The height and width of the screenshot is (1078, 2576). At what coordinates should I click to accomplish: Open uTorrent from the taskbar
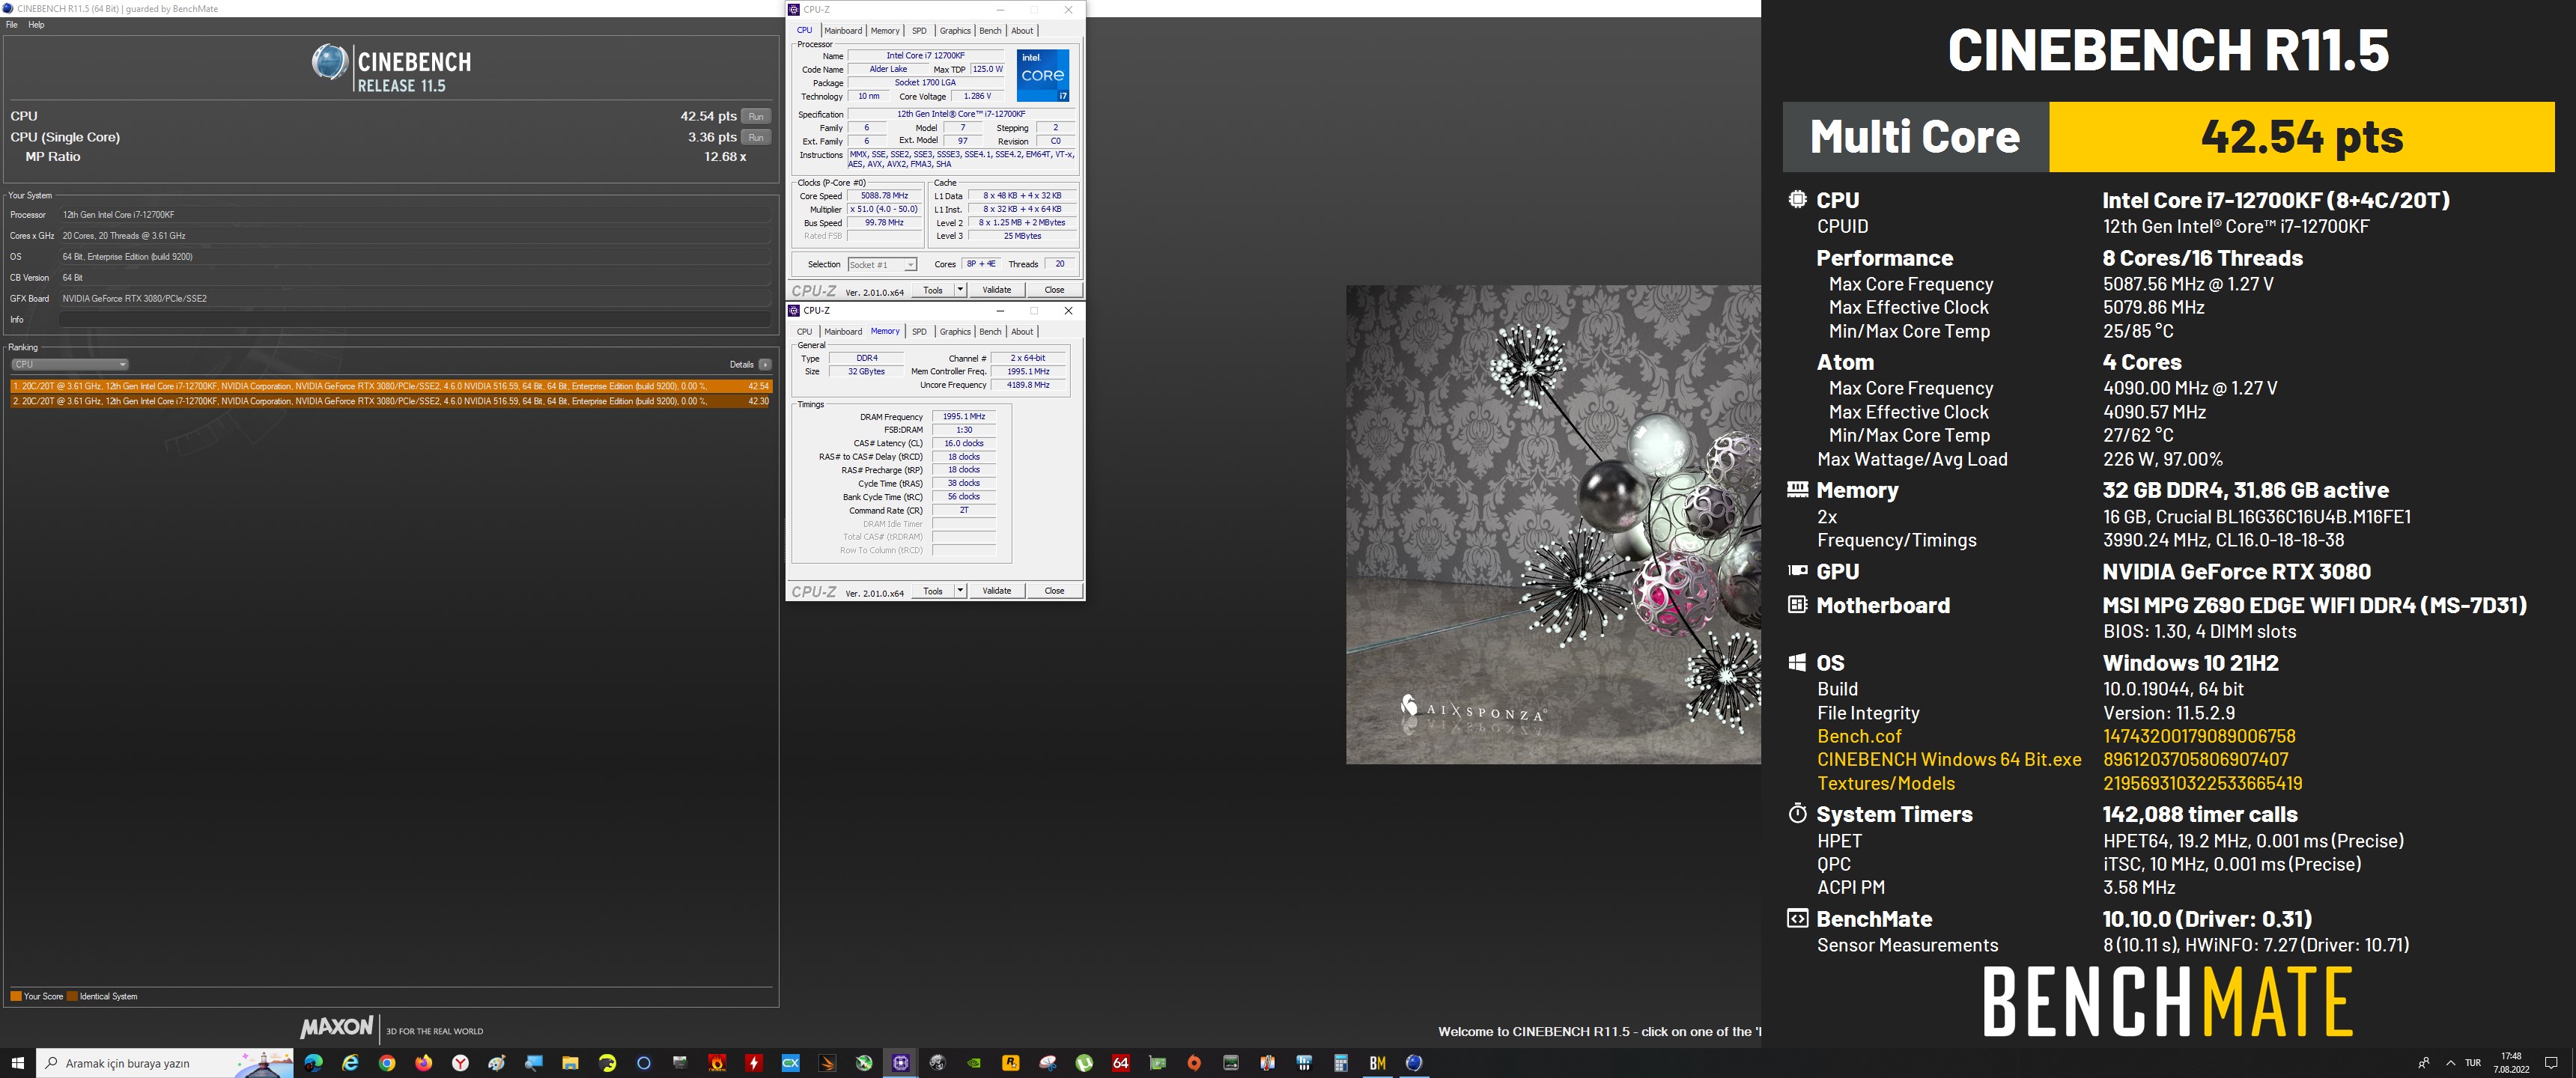tap(1084, 1063)
